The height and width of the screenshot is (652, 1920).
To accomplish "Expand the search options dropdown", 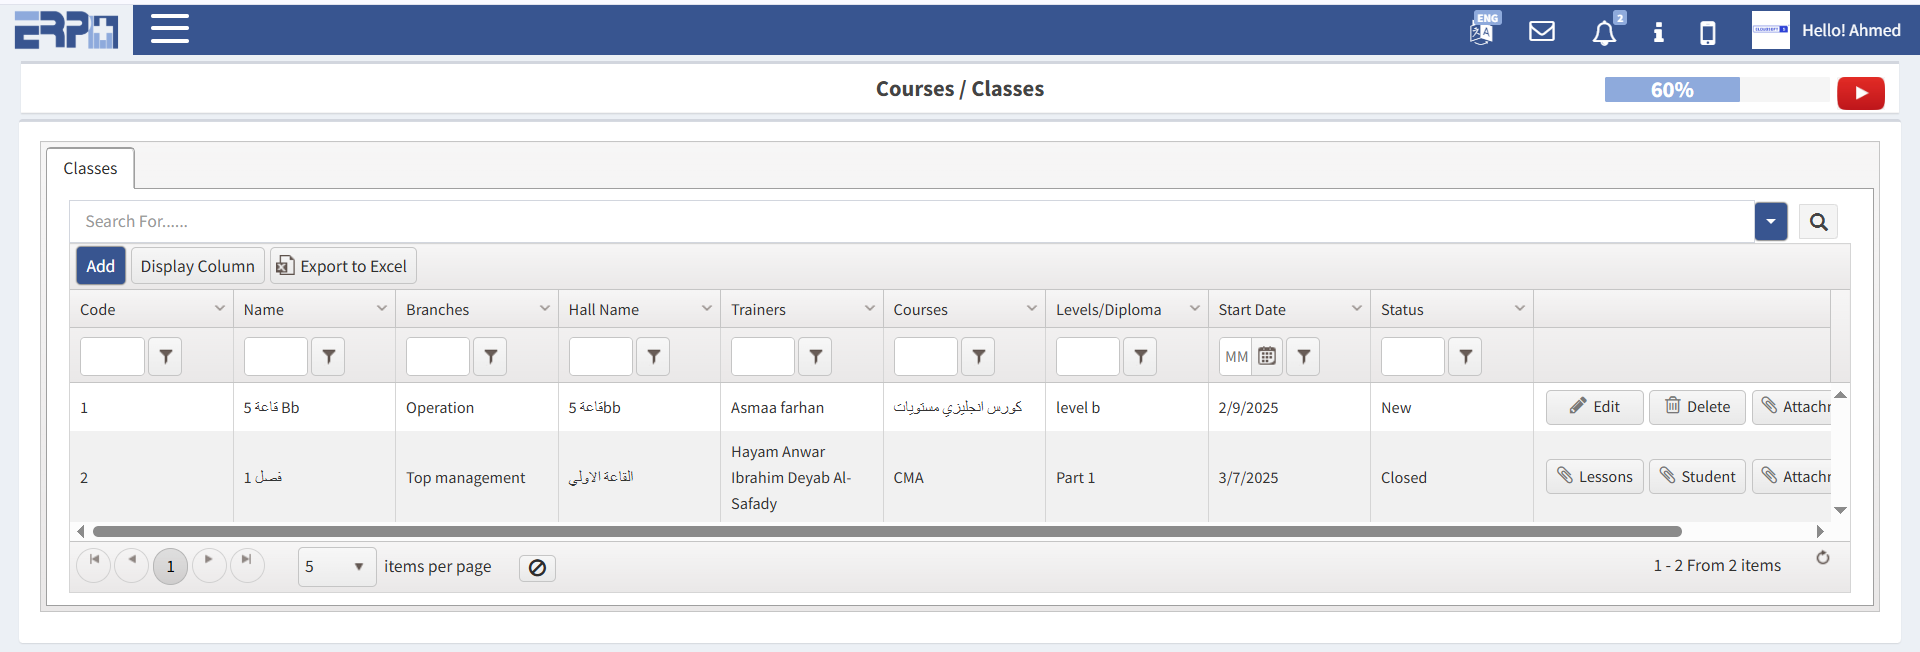I will pyautogui.click(x=1770, y=222).
